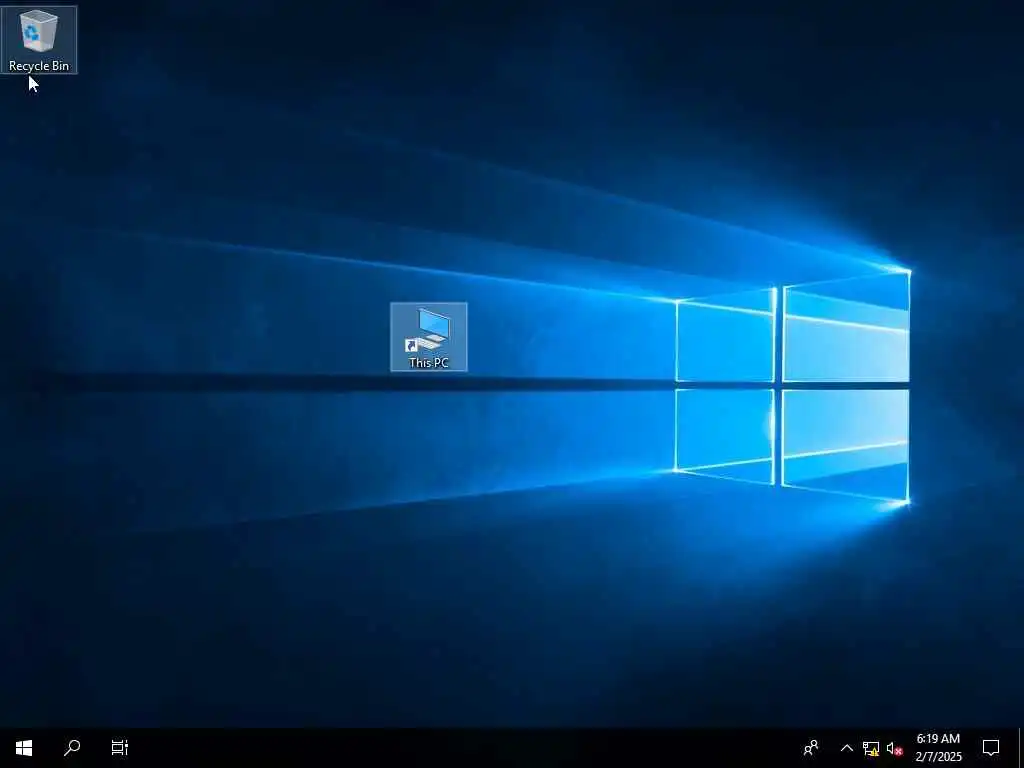
Task: Open the muted volume tray icon
Action: [894, 748]
